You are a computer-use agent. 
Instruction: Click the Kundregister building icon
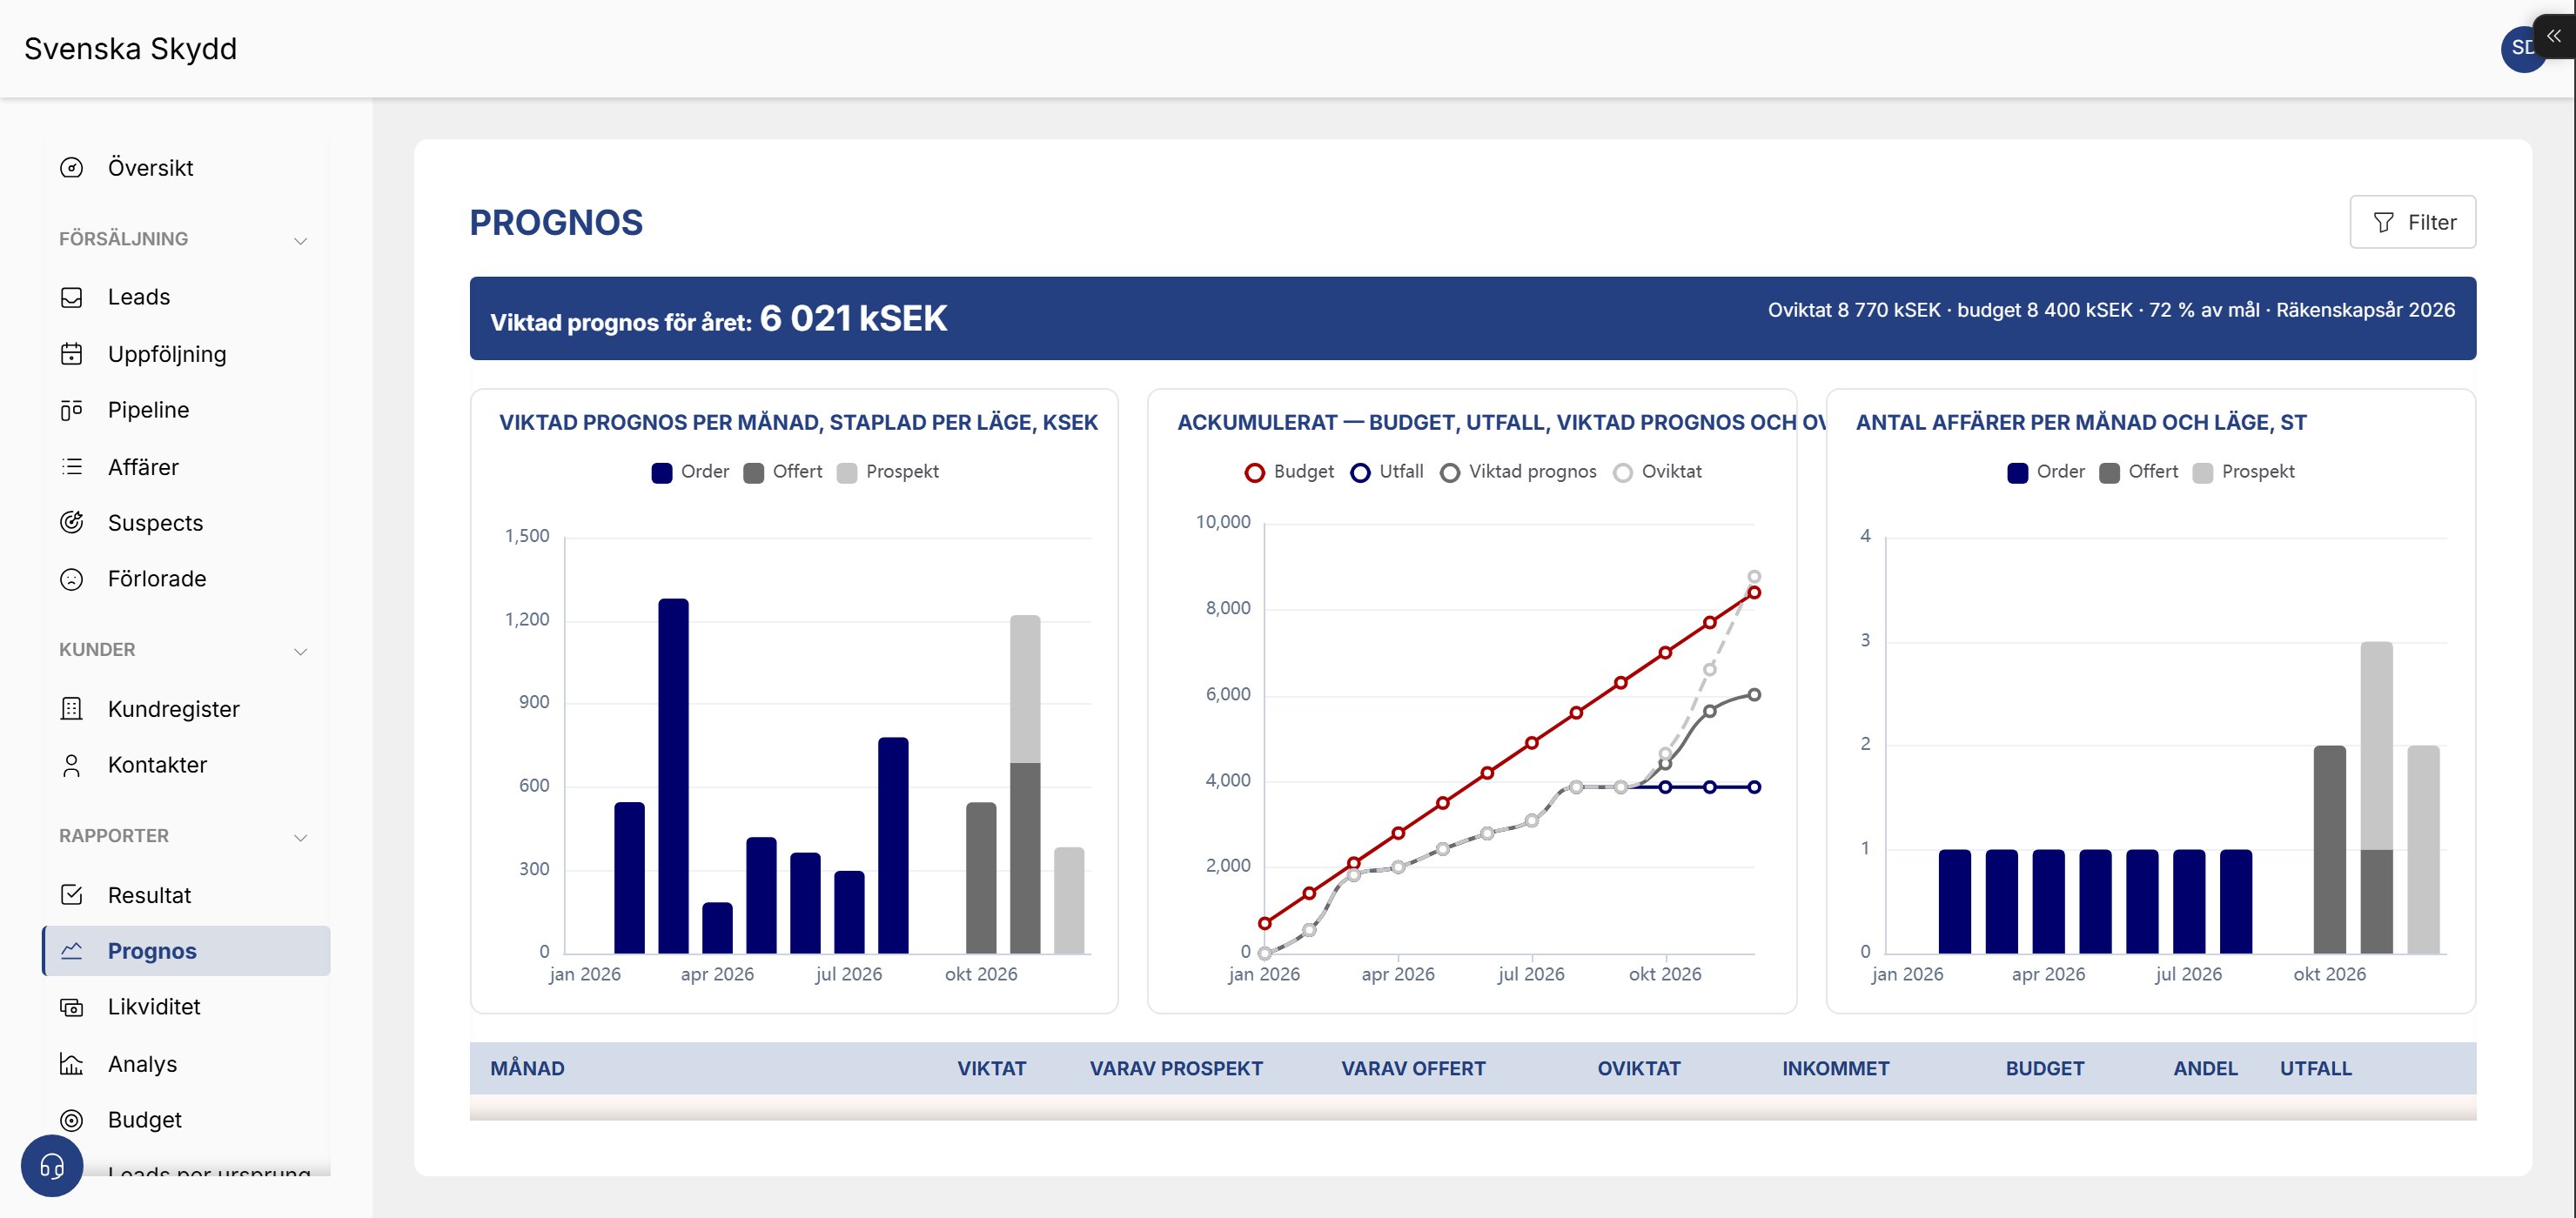tap(72, 709)
